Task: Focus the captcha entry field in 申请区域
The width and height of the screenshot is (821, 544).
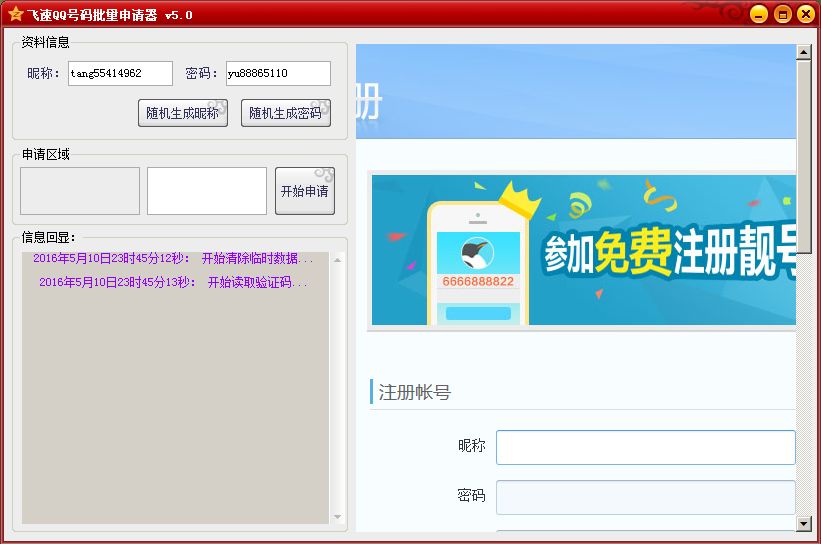Action: [207, 191]
